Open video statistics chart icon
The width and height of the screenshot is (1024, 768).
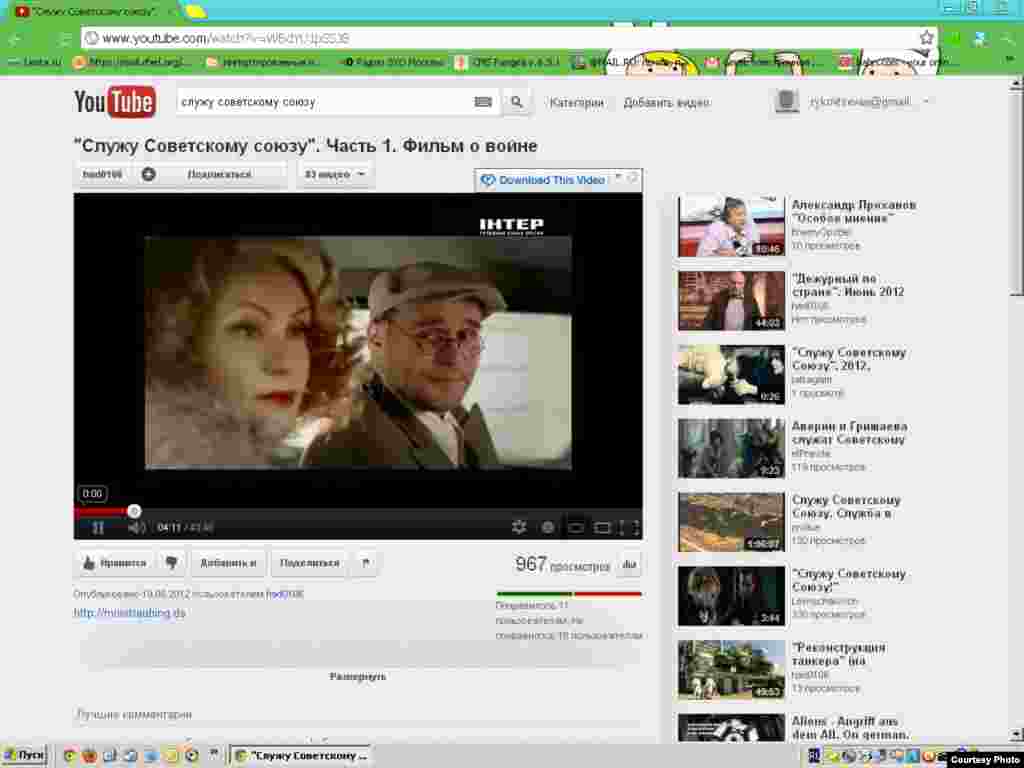point(629,565)
